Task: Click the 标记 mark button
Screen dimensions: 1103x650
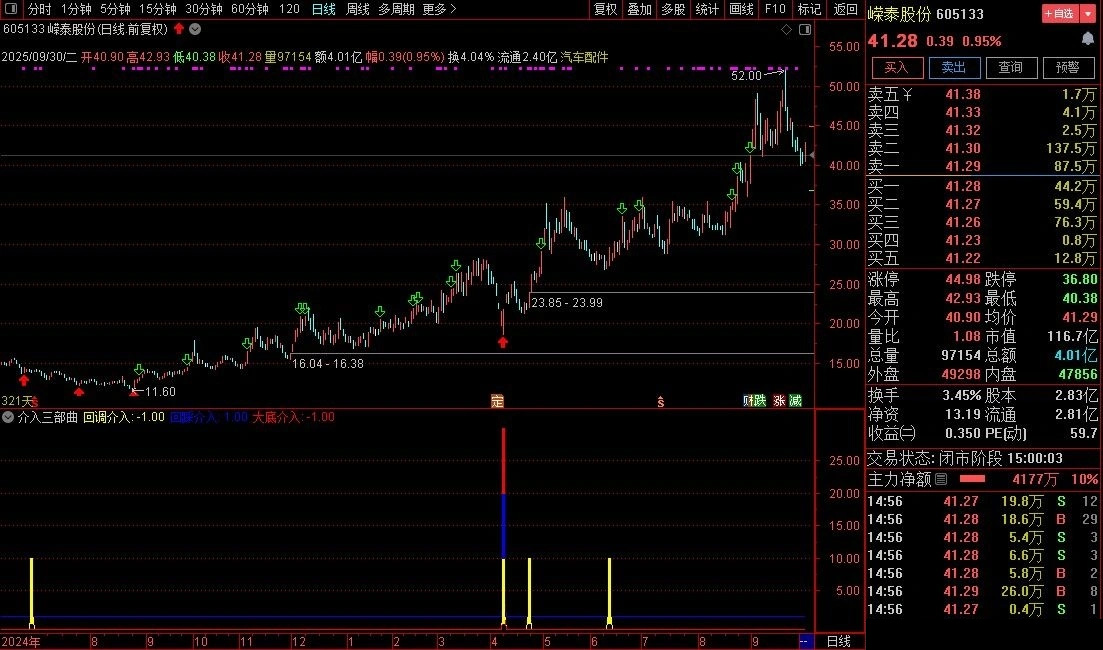Action: pos(809,9)
